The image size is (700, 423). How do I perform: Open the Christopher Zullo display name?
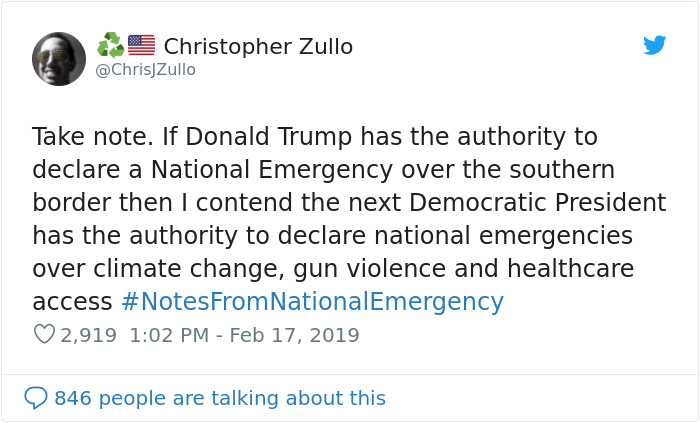click(x=257, y=46)
